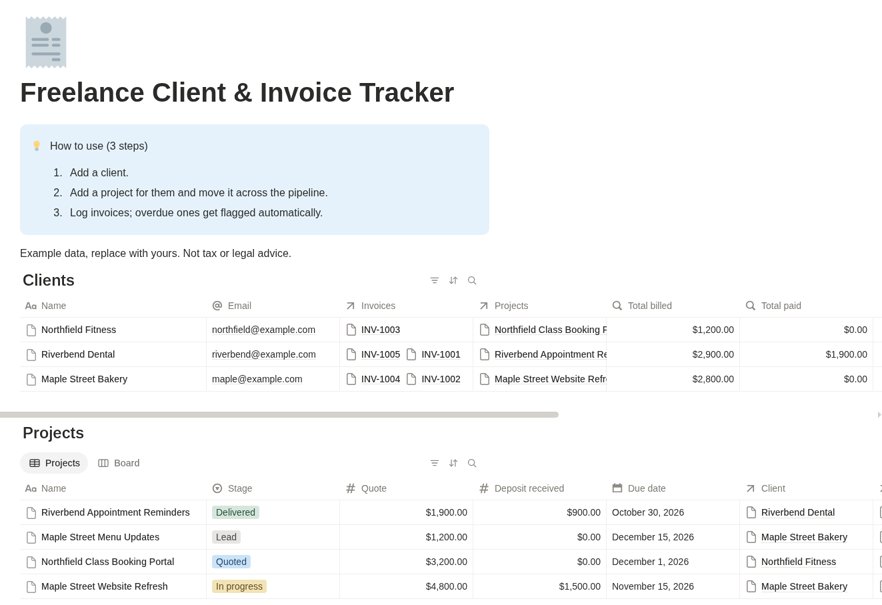This screenshot has width=882, height=605.
Task: Open the Name column header in Projects table
Action: click(113, 488)
